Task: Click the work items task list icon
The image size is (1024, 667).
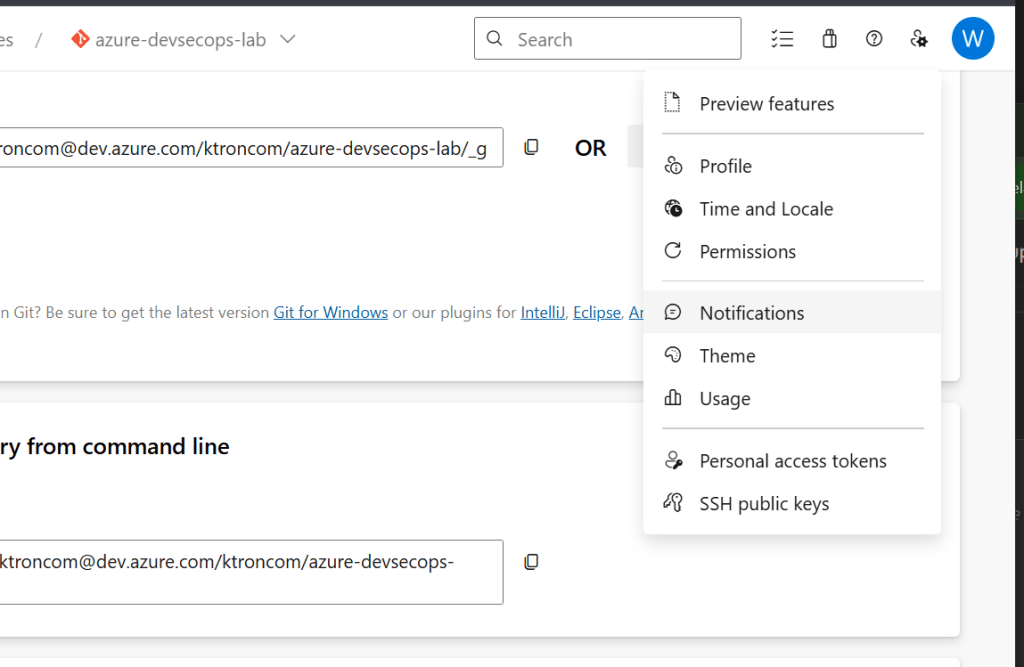Action: (x=782, y=39)
